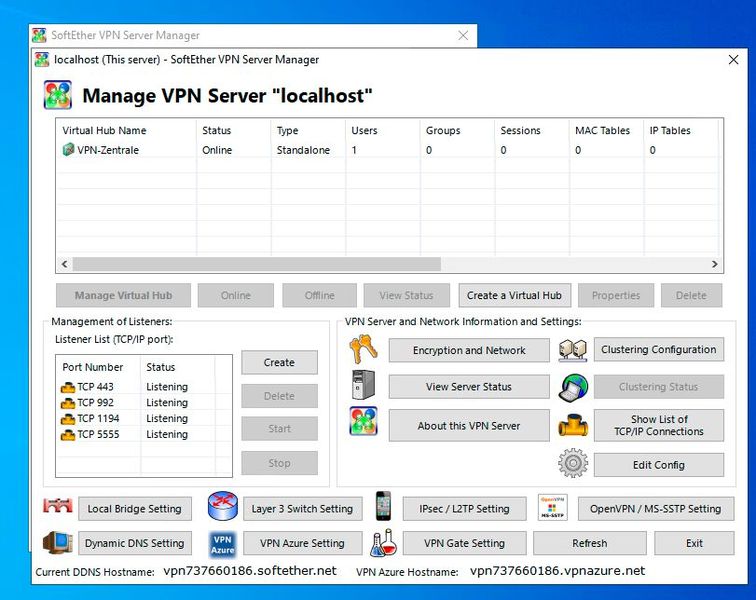Click the listener icon for TCP 1194
The image size is (756, 600).
68,419
